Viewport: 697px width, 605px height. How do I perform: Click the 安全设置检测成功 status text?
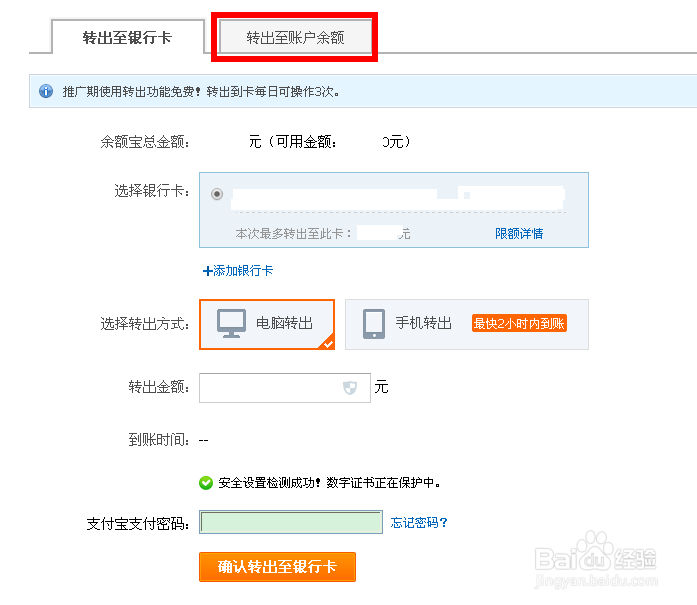[x=329, y=482]
